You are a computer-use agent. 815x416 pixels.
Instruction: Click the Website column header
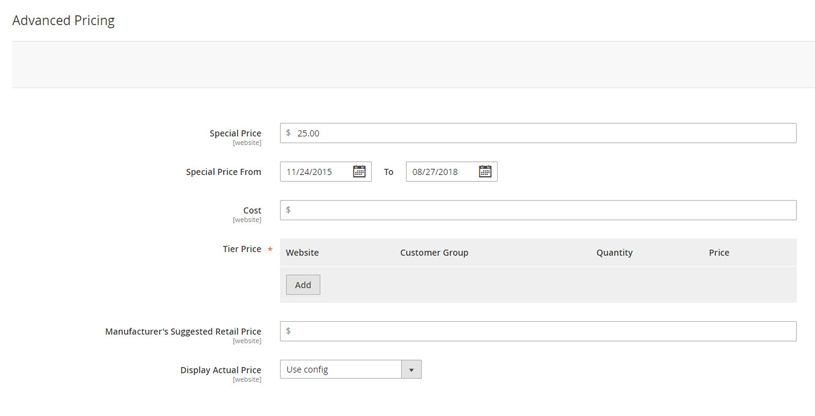pos(302,253)
